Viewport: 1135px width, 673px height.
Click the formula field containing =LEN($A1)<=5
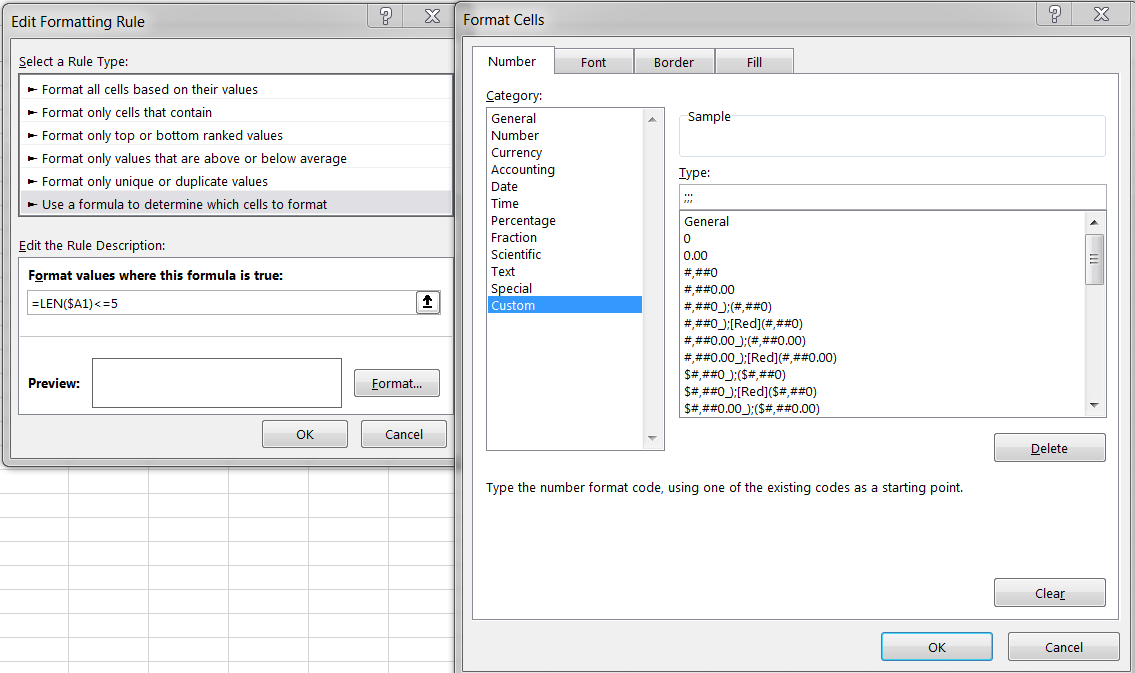(x=221, y=303)
